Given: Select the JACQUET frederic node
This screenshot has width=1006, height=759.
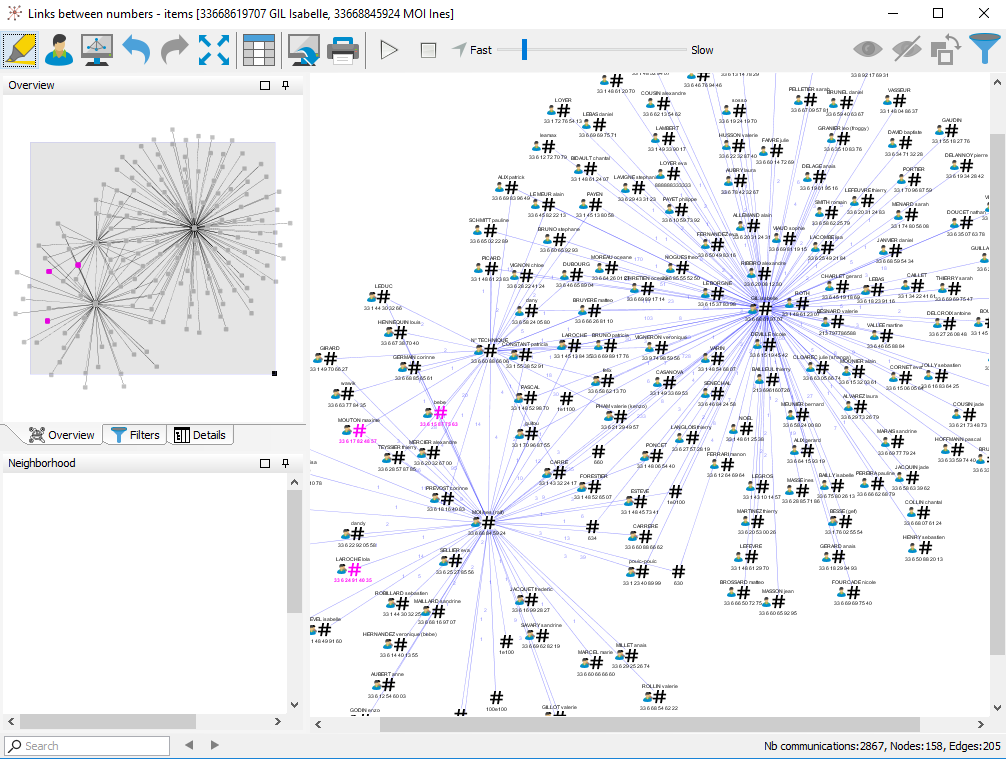Looking at the screenshot, I should pyautogui.click(x=531, y=599).
